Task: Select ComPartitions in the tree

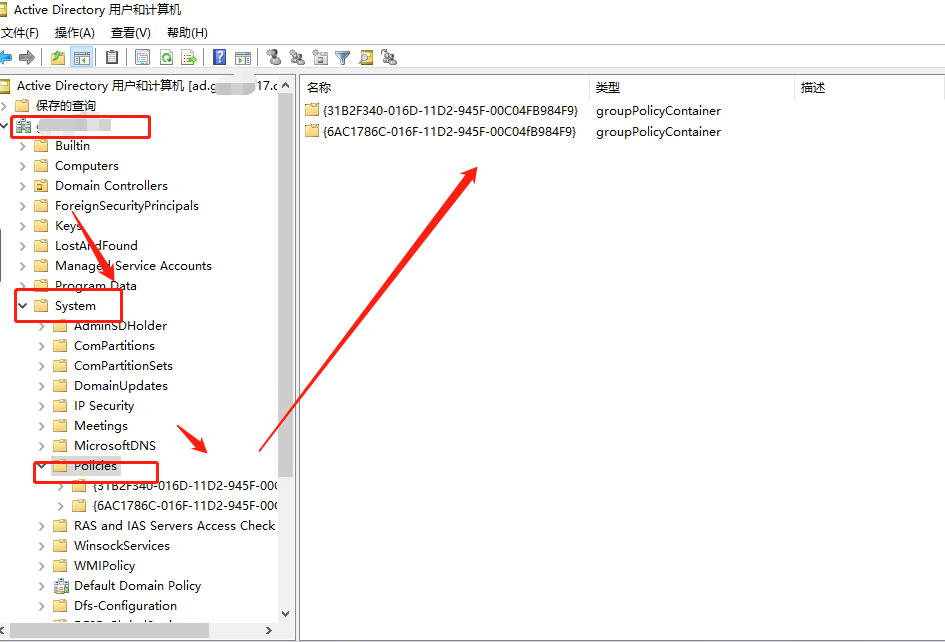Action: 115,346
